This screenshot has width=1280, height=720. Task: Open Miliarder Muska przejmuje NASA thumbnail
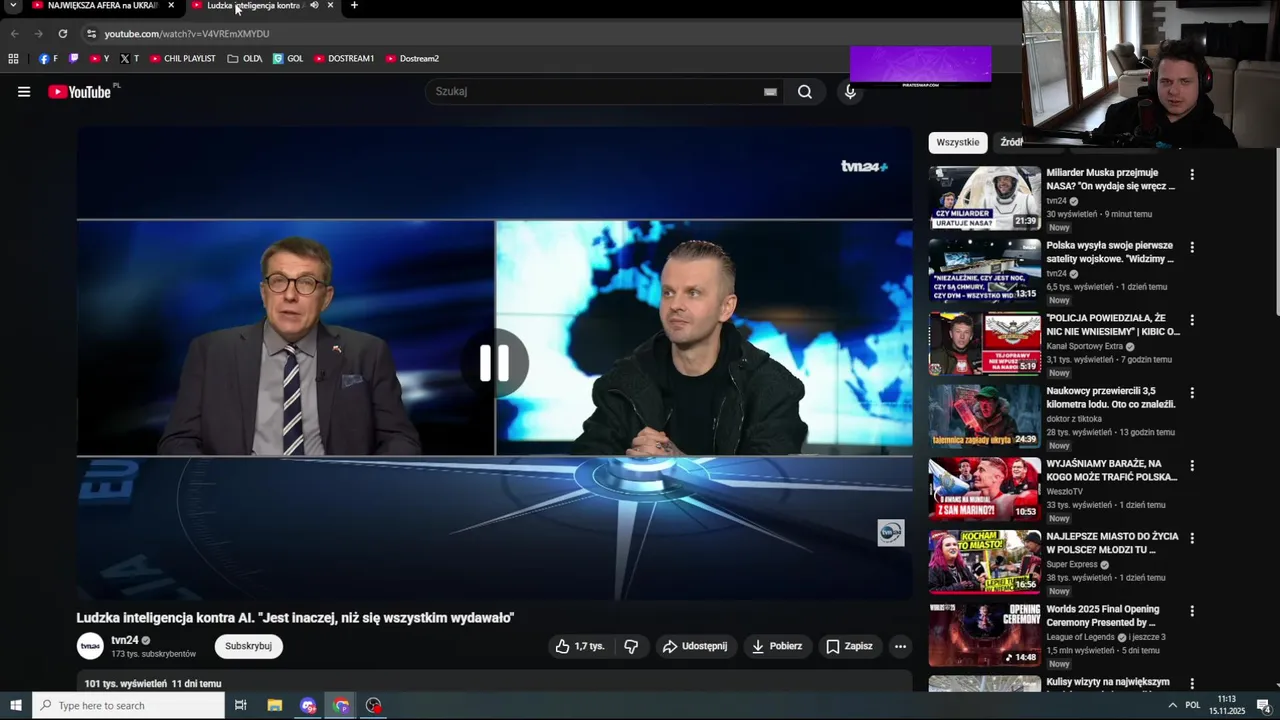click(x=985, y=198)
